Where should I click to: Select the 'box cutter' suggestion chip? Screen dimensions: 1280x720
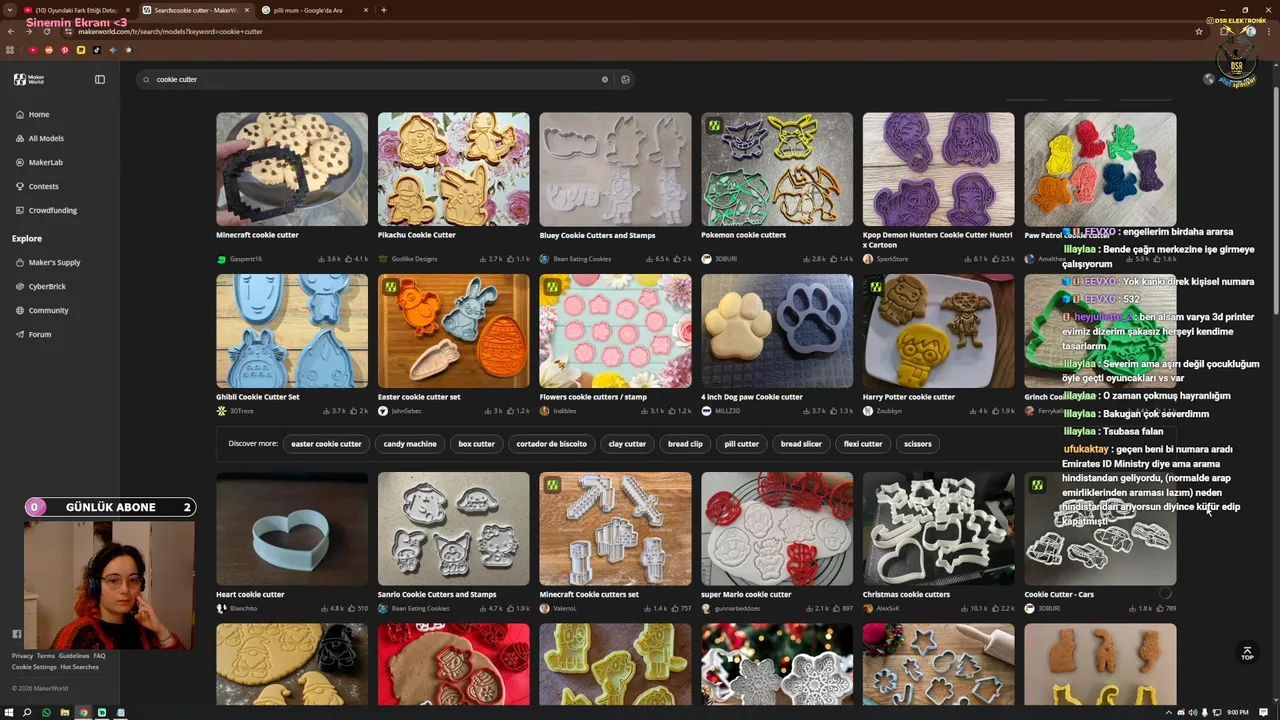click(476, 444)
